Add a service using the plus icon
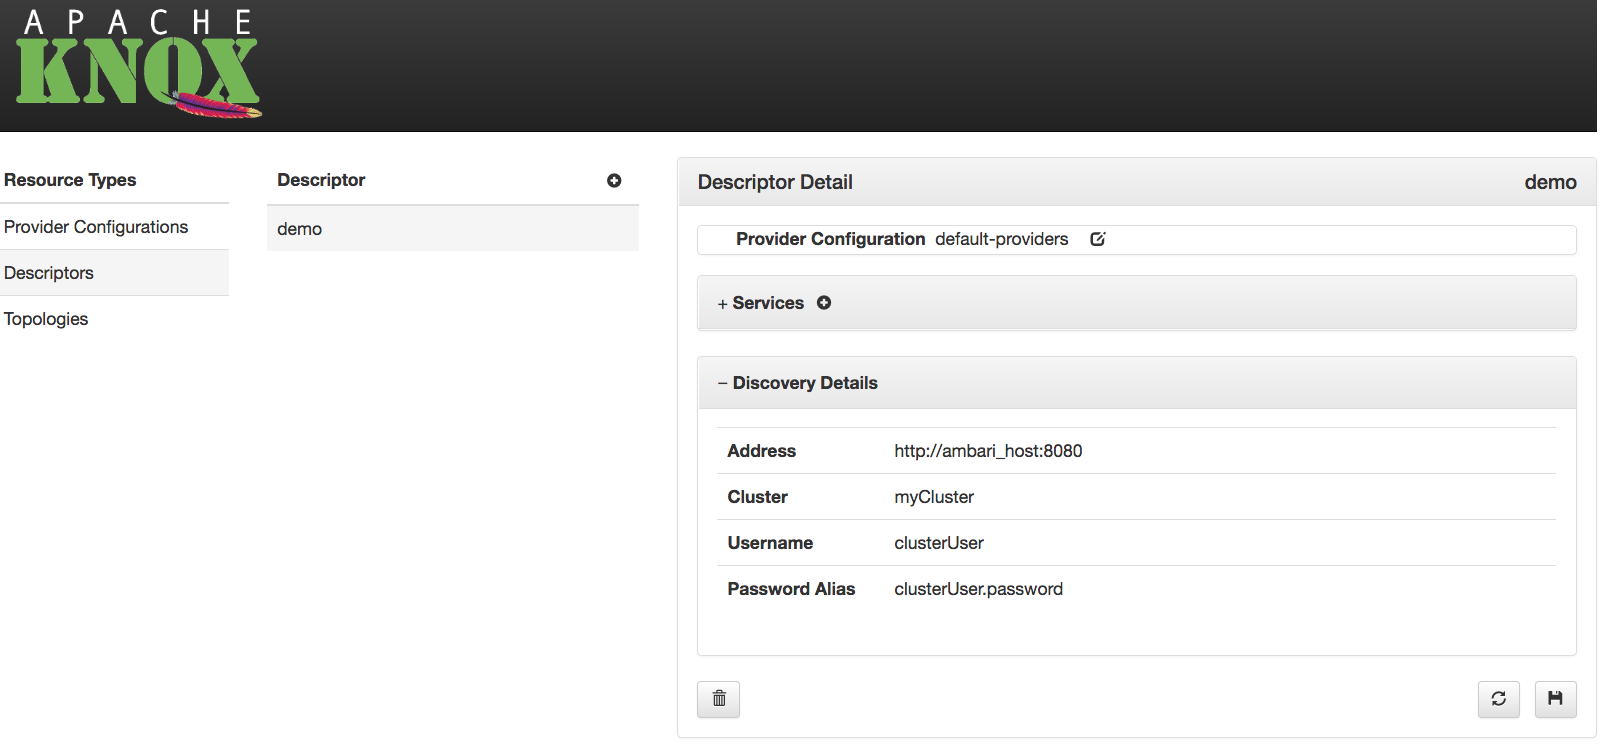 point(824,303)
